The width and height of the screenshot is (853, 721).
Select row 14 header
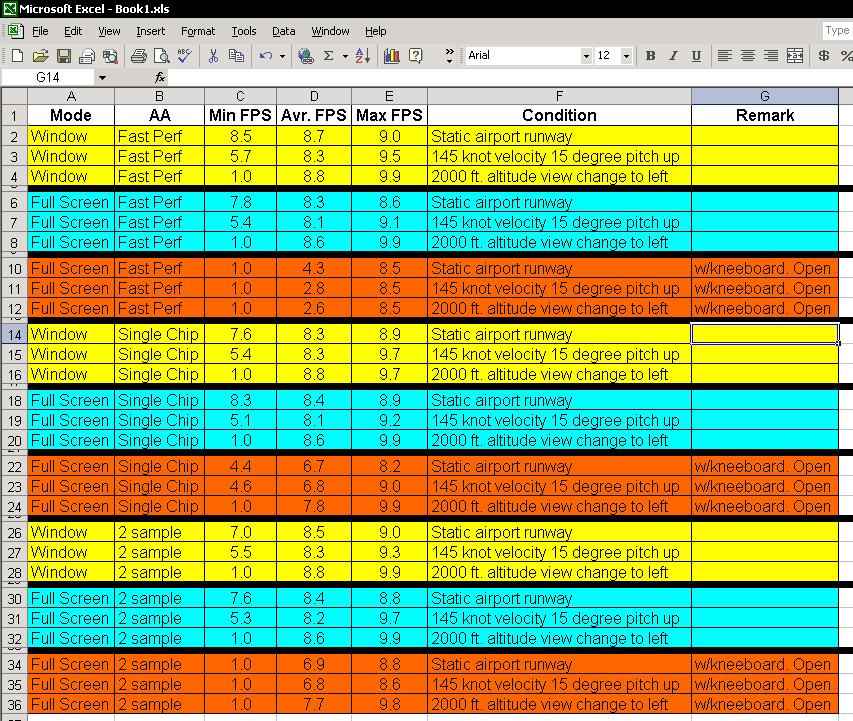(x=14, y=334)
